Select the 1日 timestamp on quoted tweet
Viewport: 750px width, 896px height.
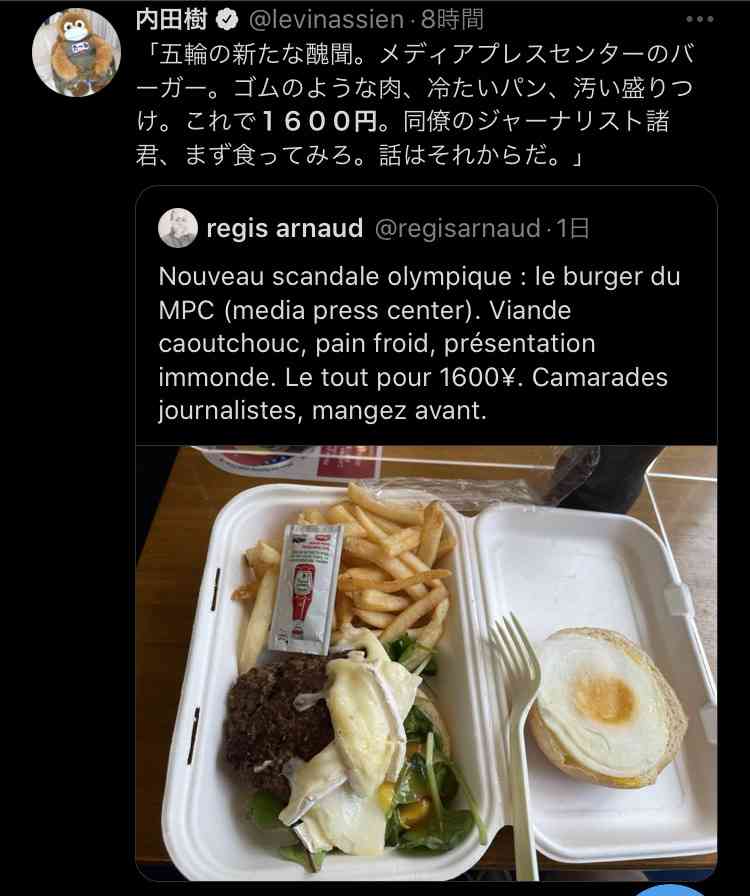(572, 228)
